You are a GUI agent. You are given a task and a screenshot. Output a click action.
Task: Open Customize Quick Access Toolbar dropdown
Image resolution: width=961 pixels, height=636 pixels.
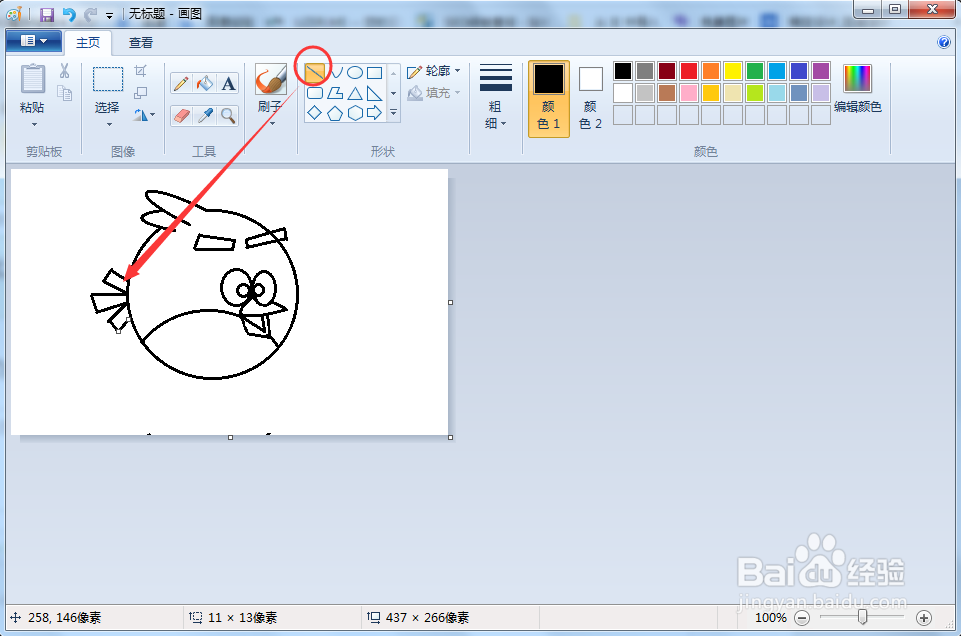pos(109,15)
